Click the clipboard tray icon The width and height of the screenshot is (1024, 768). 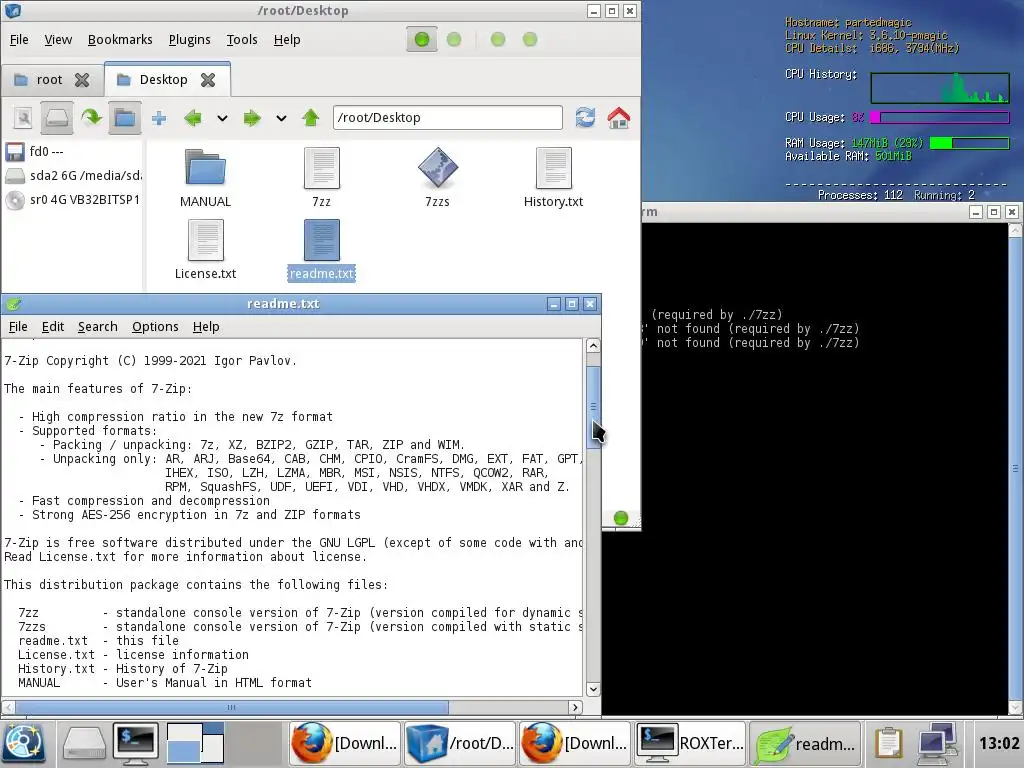888,743
